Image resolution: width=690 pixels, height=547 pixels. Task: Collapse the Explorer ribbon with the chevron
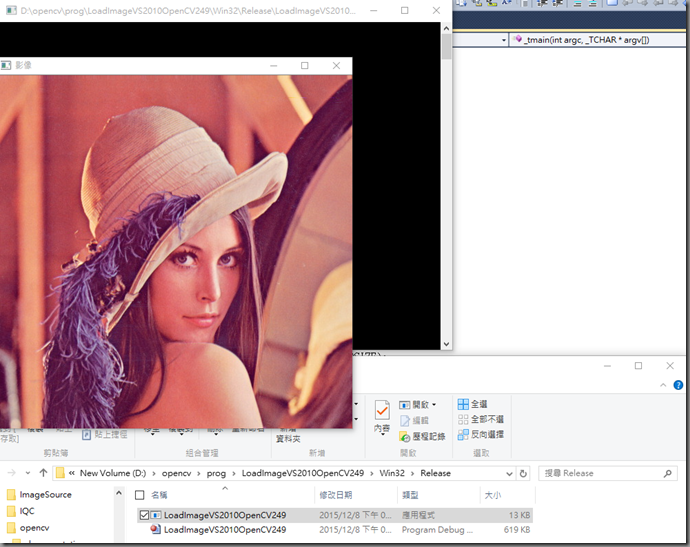coord(663,385)
